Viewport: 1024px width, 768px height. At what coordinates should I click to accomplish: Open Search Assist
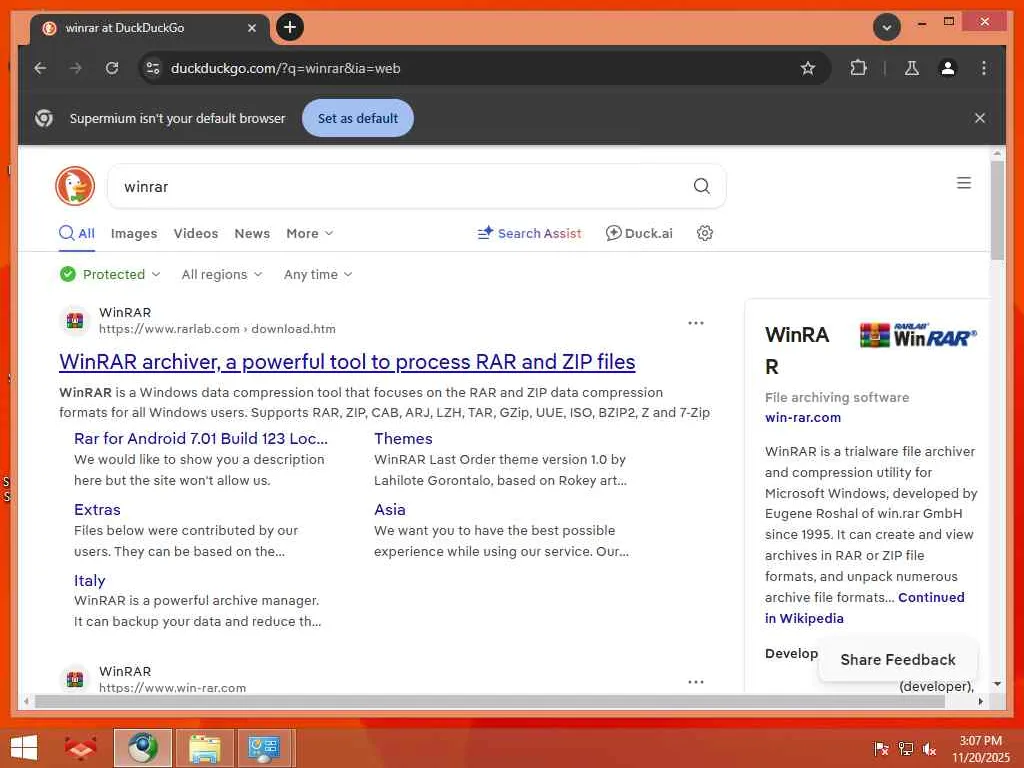click(x=529, y=233)
